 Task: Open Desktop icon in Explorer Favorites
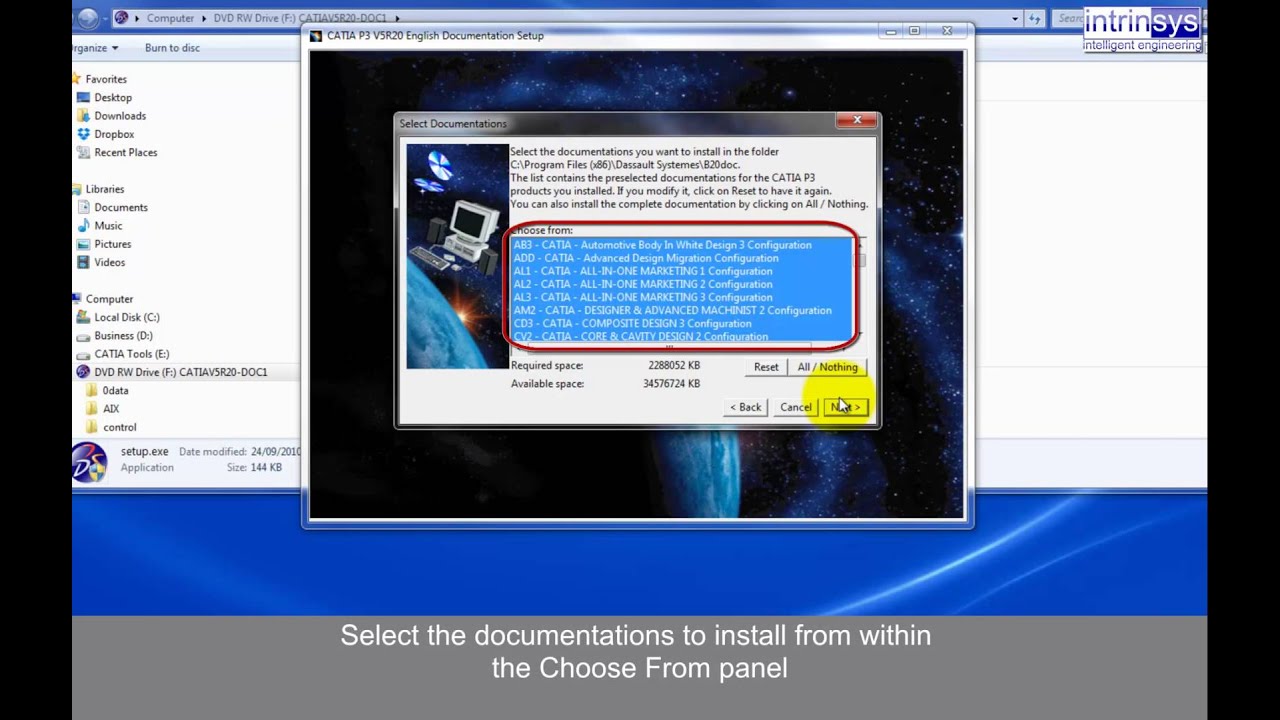click(x=84, y=98)
